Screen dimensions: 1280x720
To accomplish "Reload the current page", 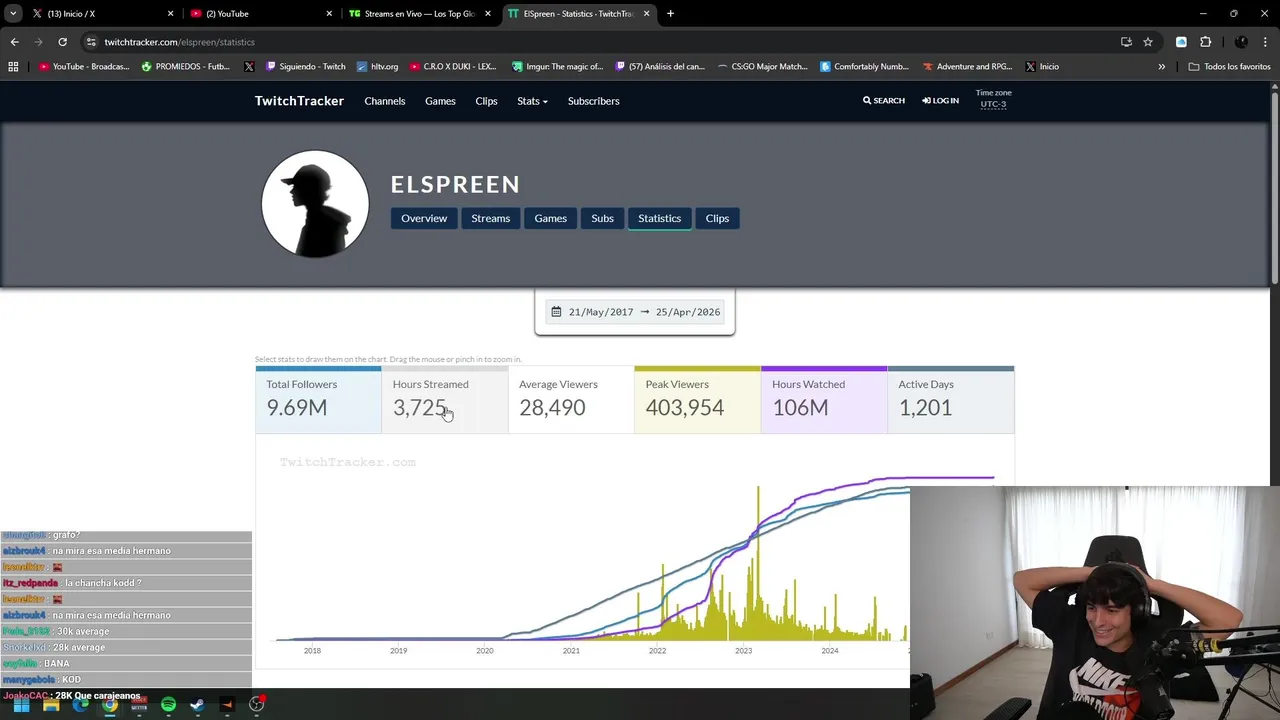I will click(x=62, y=42).
